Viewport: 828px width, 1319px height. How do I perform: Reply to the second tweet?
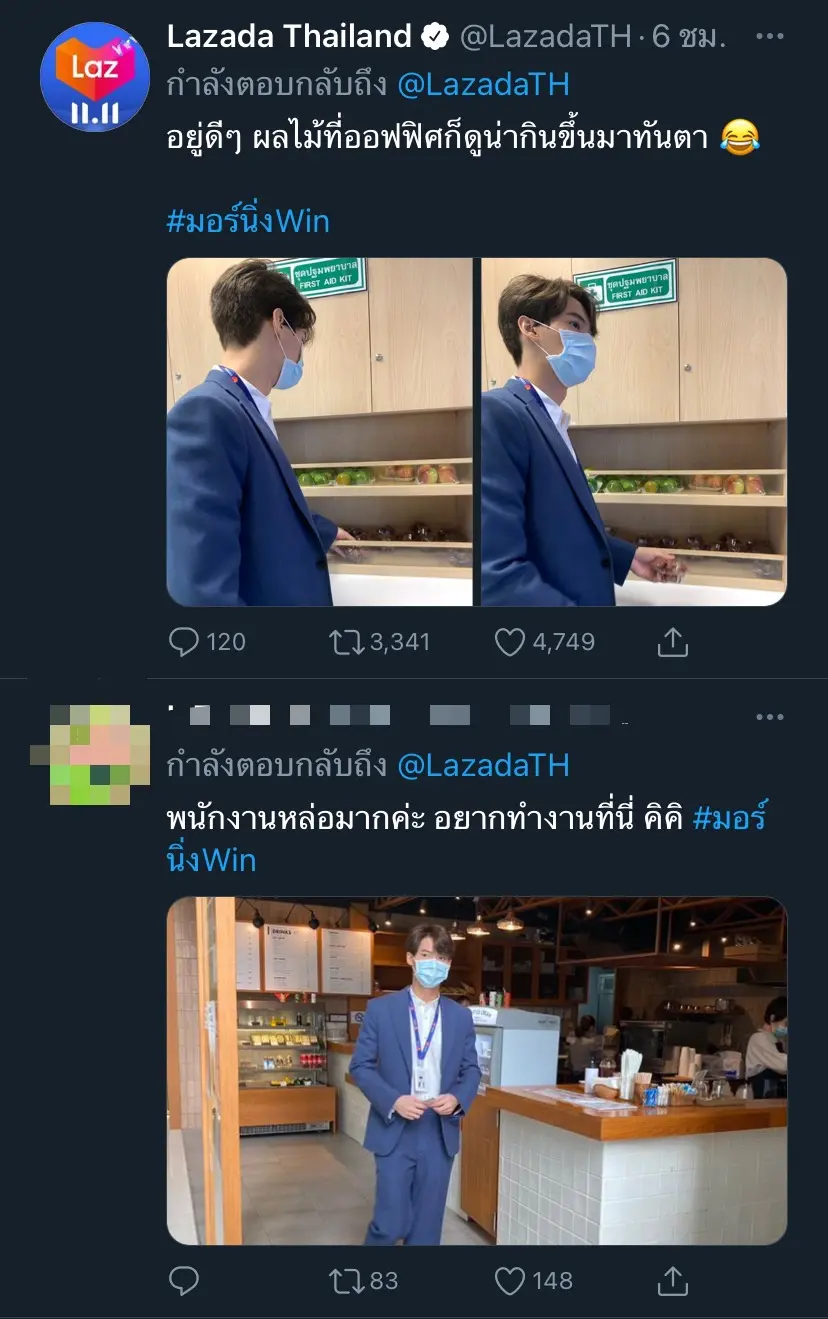coord(184,1280)
